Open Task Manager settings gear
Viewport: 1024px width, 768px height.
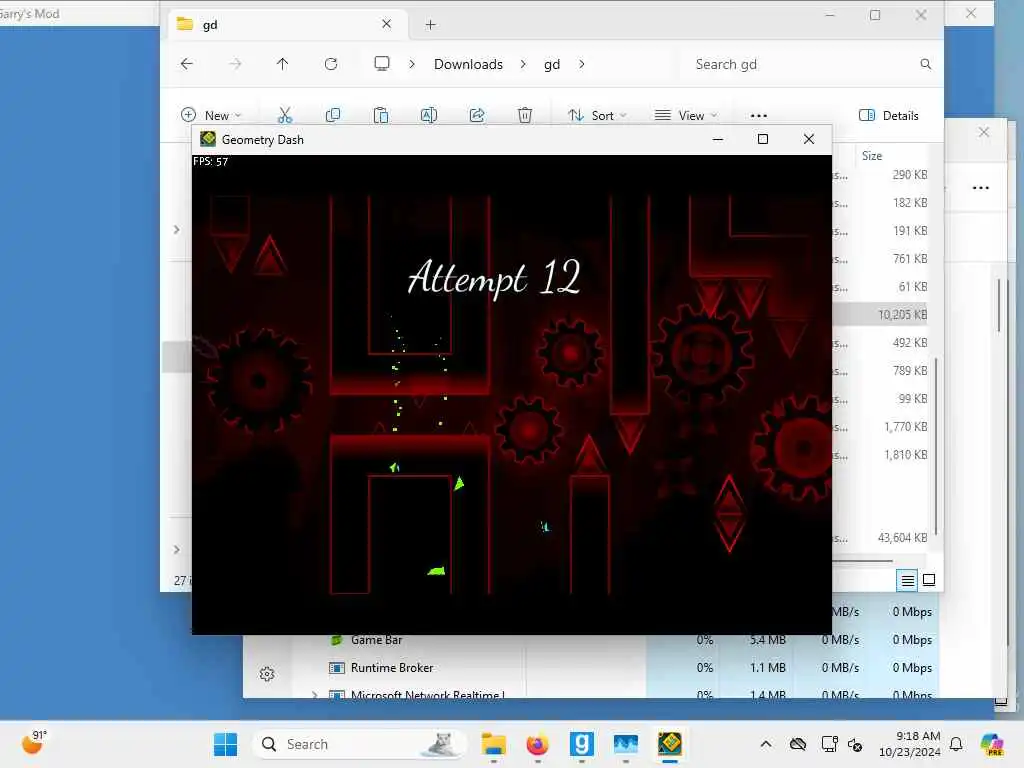click(x=267, y=674)
